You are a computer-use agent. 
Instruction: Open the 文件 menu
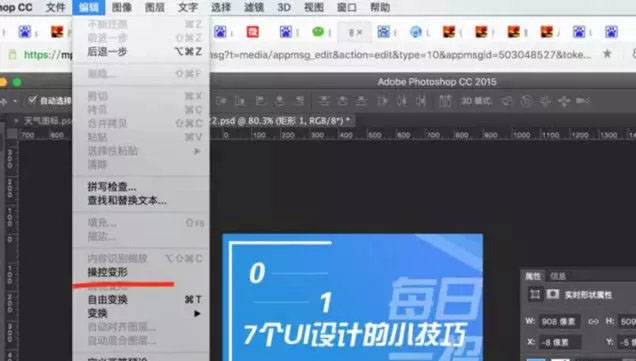55,7
